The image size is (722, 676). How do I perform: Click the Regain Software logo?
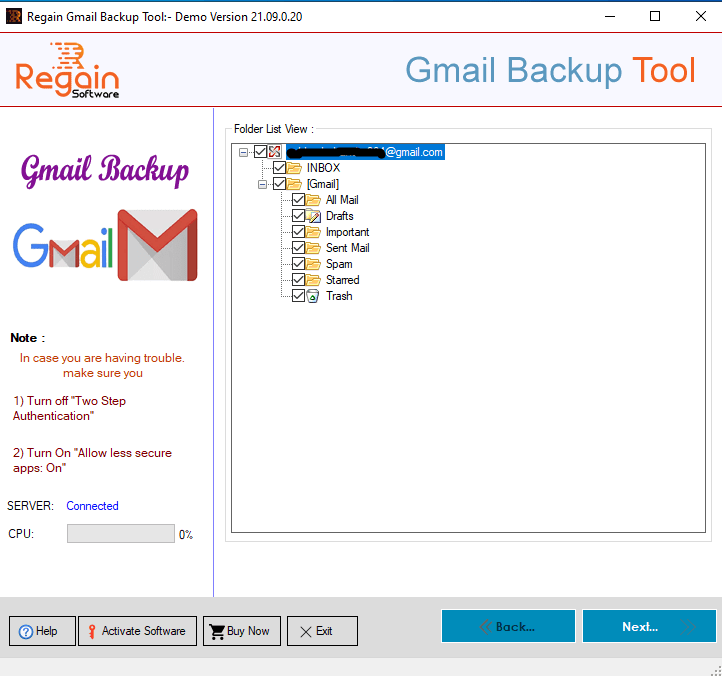[68, 70]
